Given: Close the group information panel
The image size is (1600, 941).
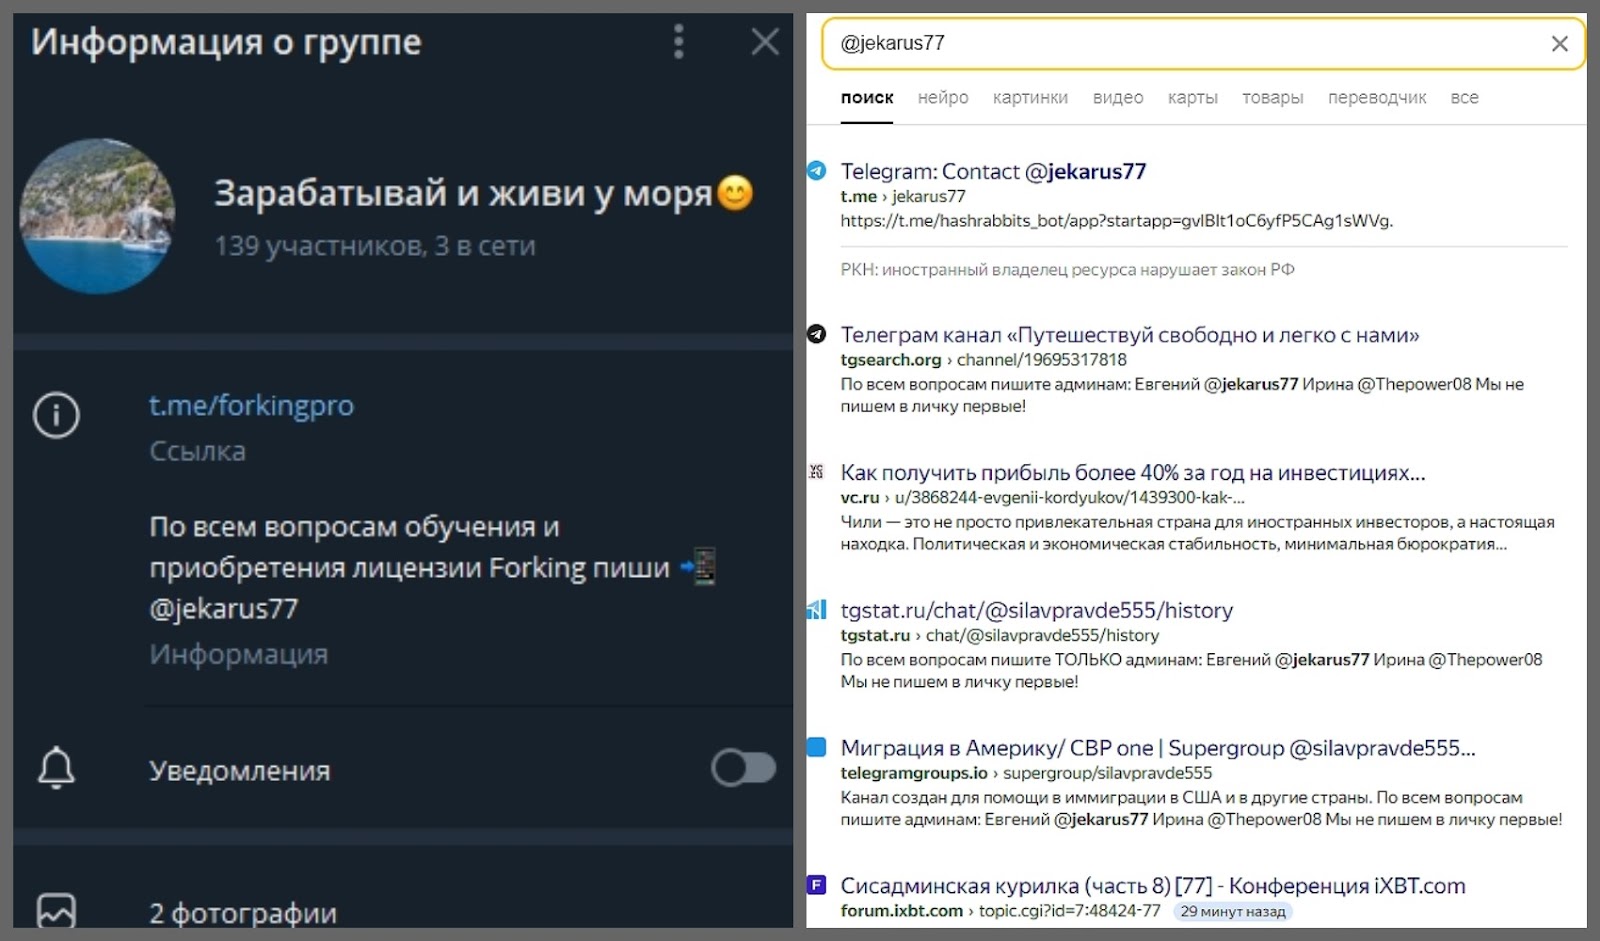Looking at the screenshot, I should click(765, 42).
